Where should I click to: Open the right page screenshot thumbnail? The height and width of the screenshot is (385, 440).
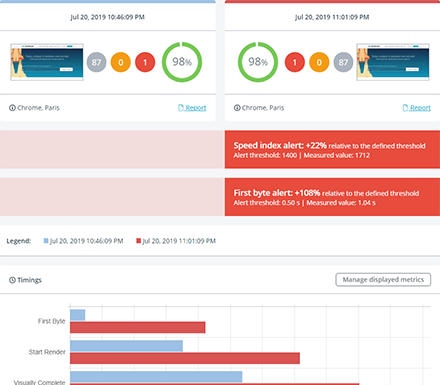[393, 62]
